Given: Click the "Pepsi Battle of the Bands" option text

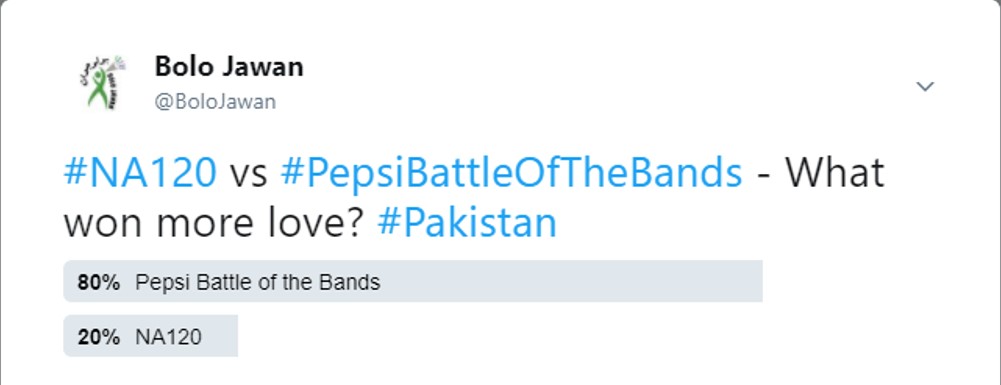Looking at the screenshot, I should [258, 282].
